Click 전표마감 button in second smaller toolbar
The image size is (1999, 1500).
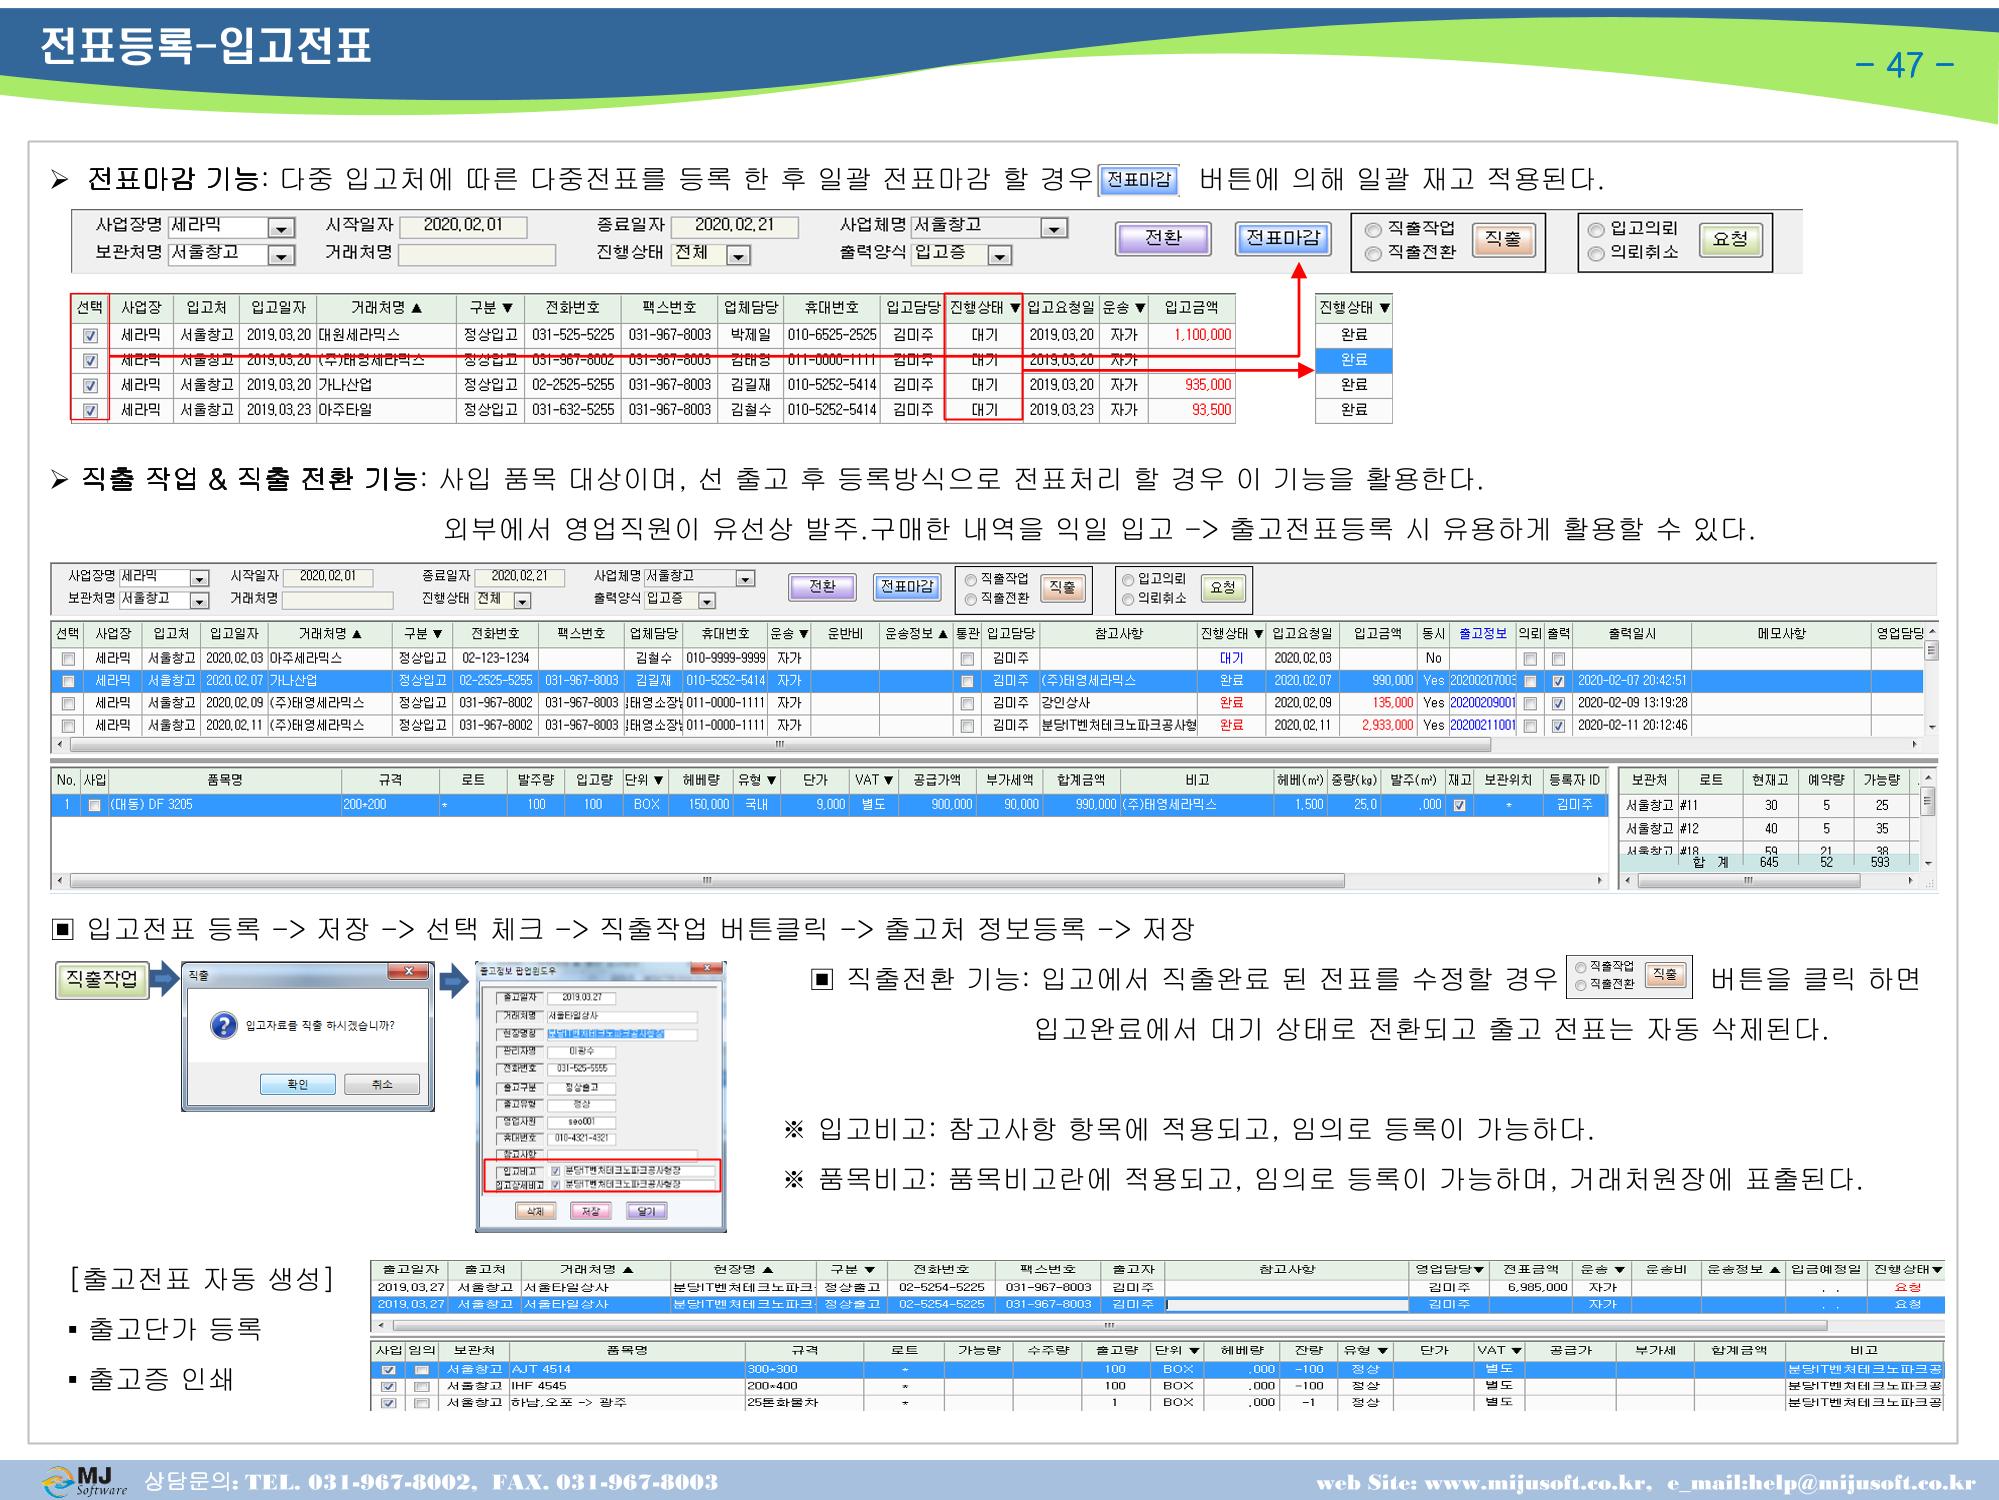pyautogui.click(x=906, y=587)
